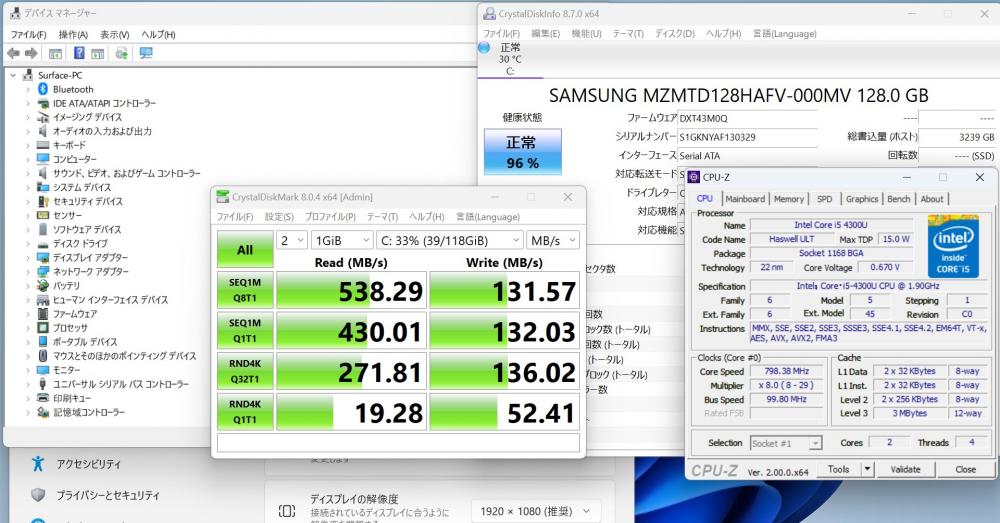Click the ディスプレイ アダプター icon
Viewport: 1000px width, 523px height.
point(43,257)
